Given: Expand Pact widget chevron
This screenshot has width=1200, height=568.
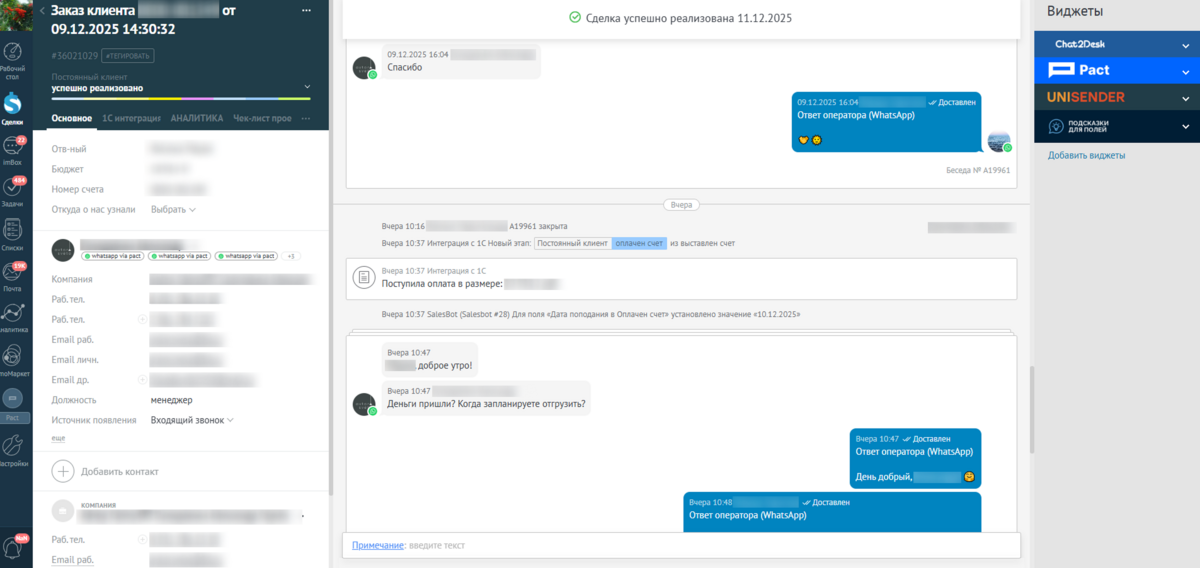Looking at the screenshot, I should click(x=1186, y=71).
